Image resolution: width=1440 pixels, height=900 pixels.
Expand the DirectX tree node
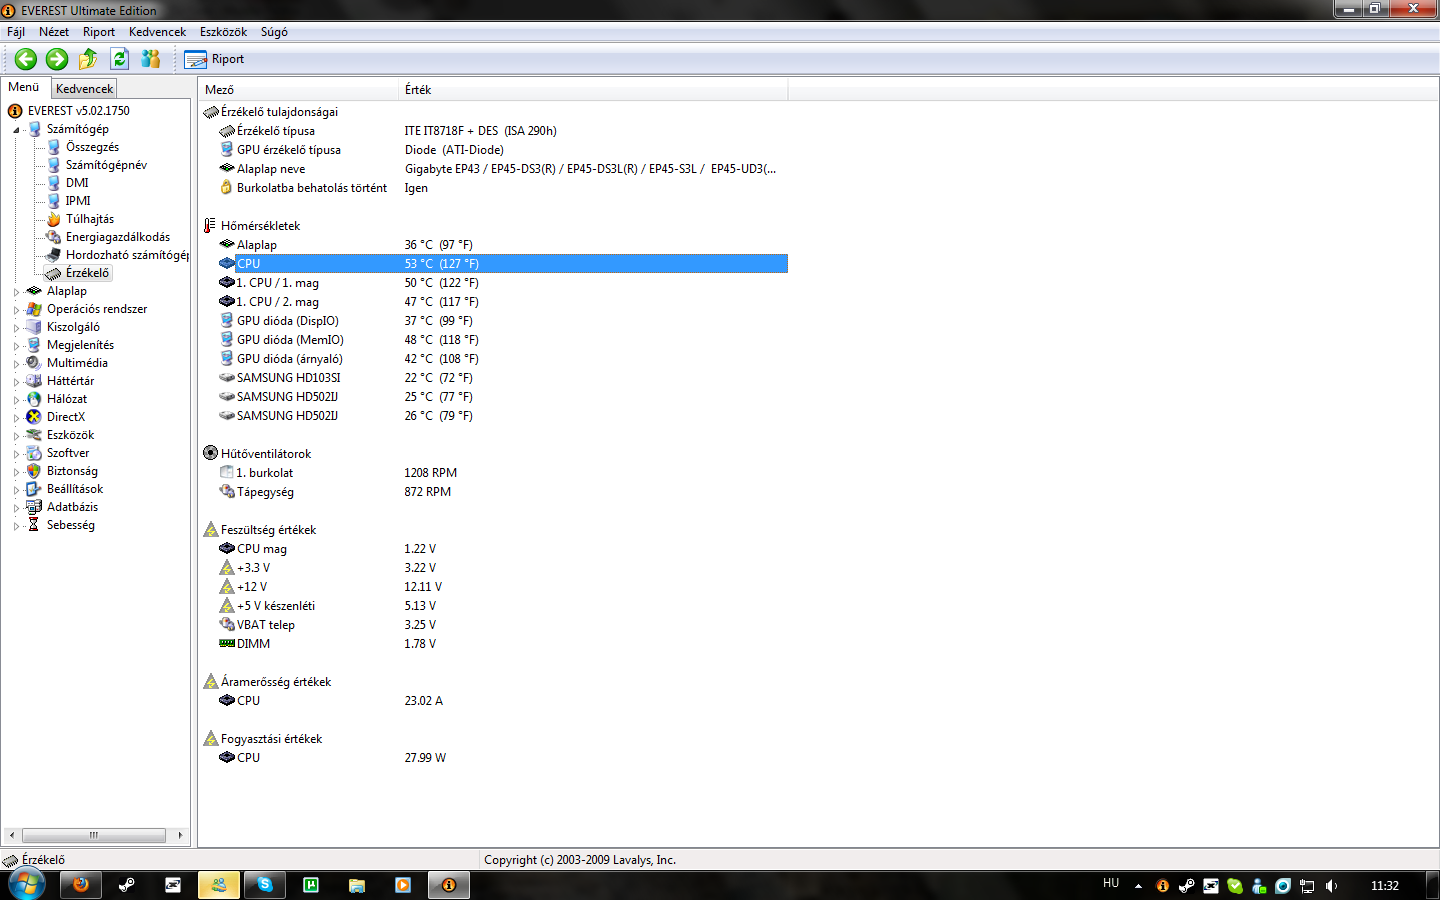16,418
